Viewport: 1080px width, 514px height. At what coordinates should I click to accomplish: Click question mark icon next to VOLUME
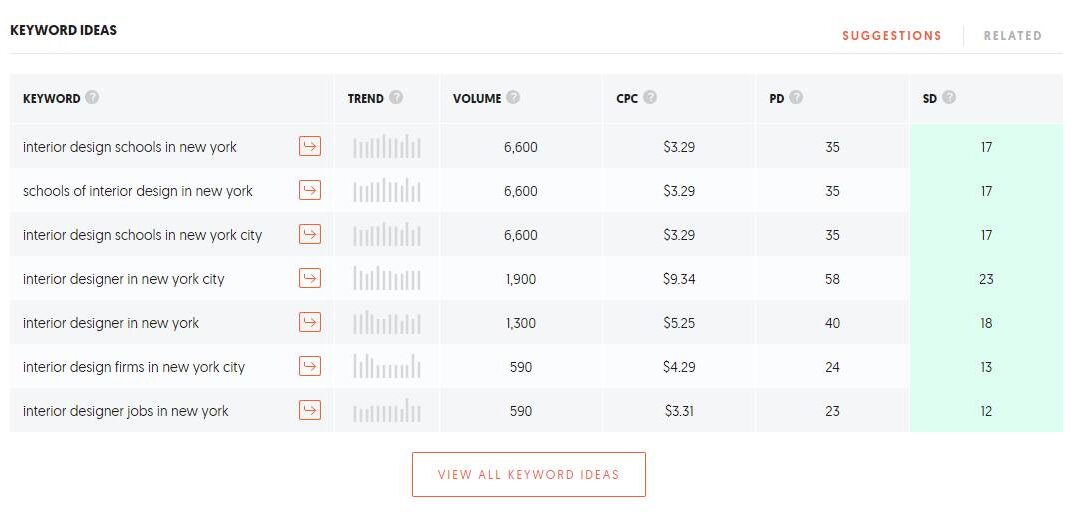point(513,98)
